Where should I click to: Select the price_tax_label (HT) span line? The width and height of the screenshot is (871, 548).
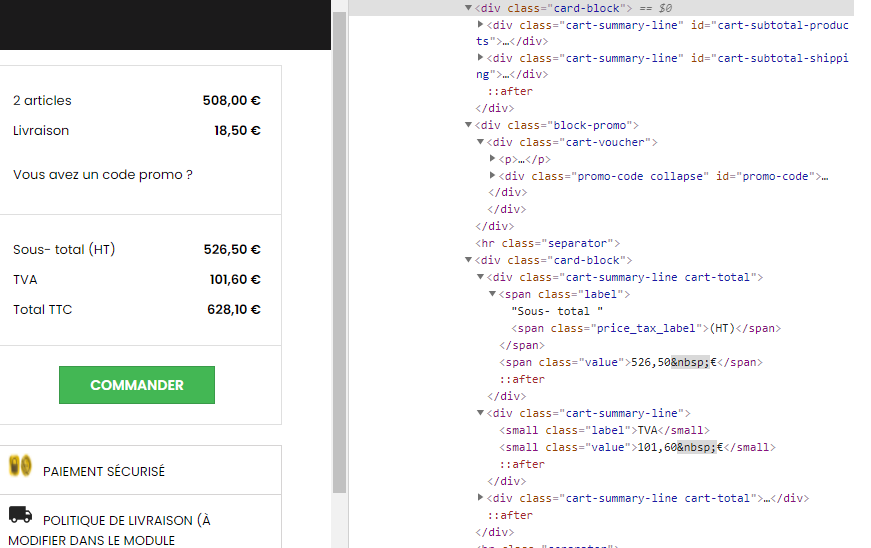click(x=646, y=328)
